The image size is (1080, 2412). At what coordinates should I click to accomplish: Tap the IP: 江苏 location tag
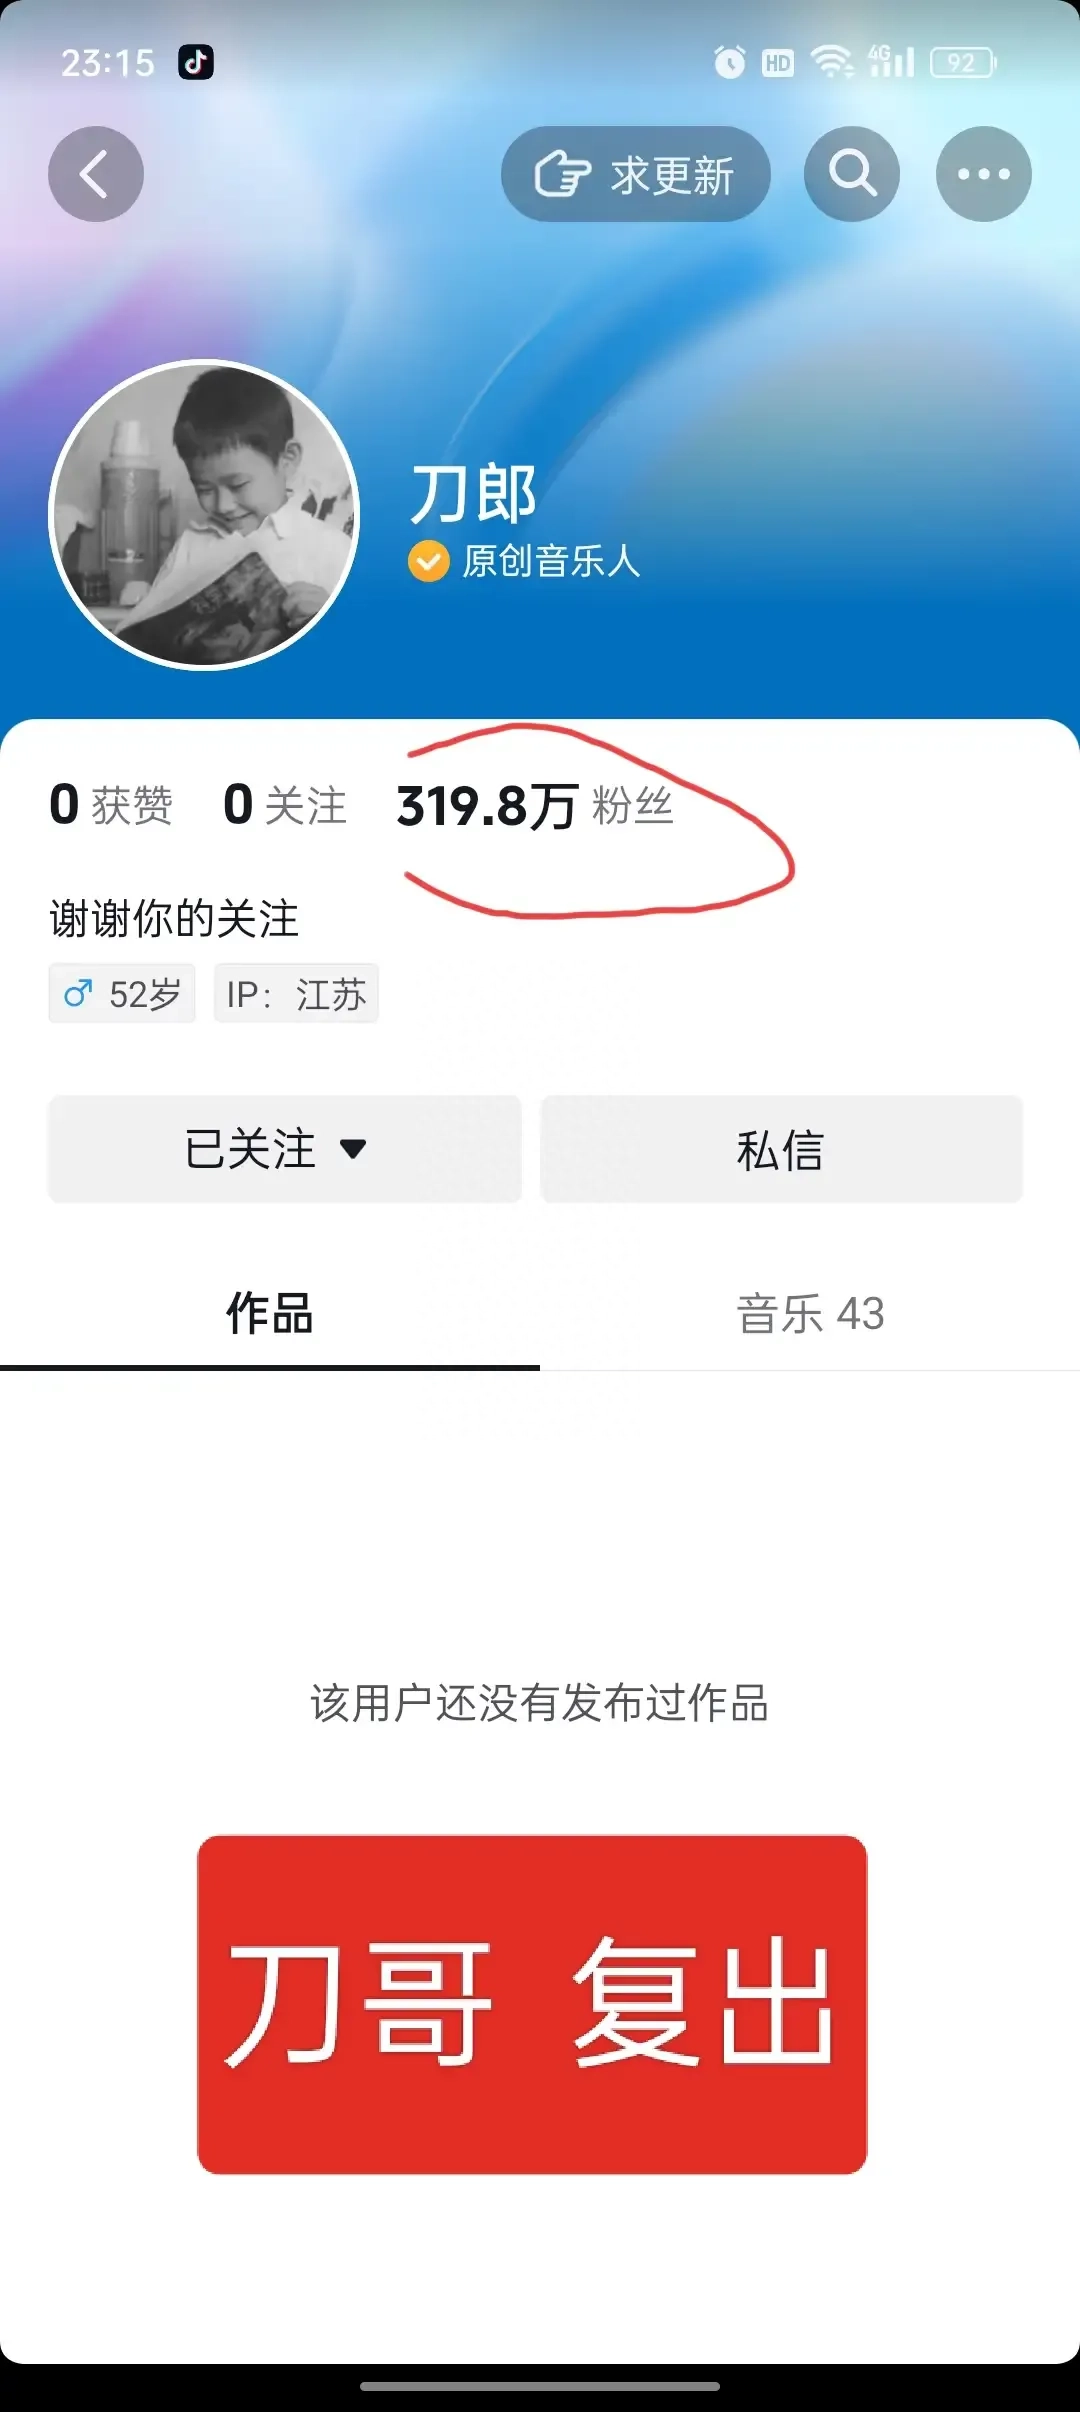tap(296, 994)
